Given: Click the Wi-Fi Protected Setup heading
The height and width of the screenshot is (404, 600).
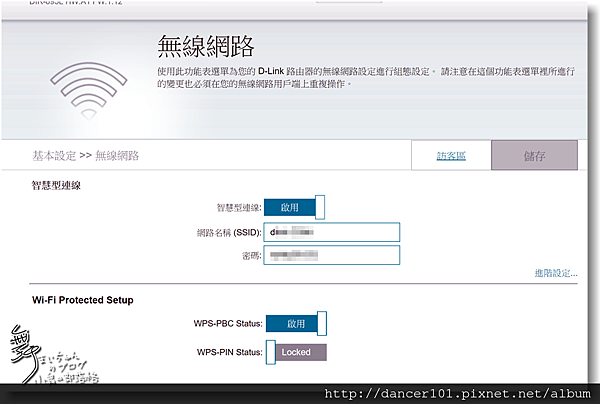Looking at the screenshot, I should coord(83,300).
